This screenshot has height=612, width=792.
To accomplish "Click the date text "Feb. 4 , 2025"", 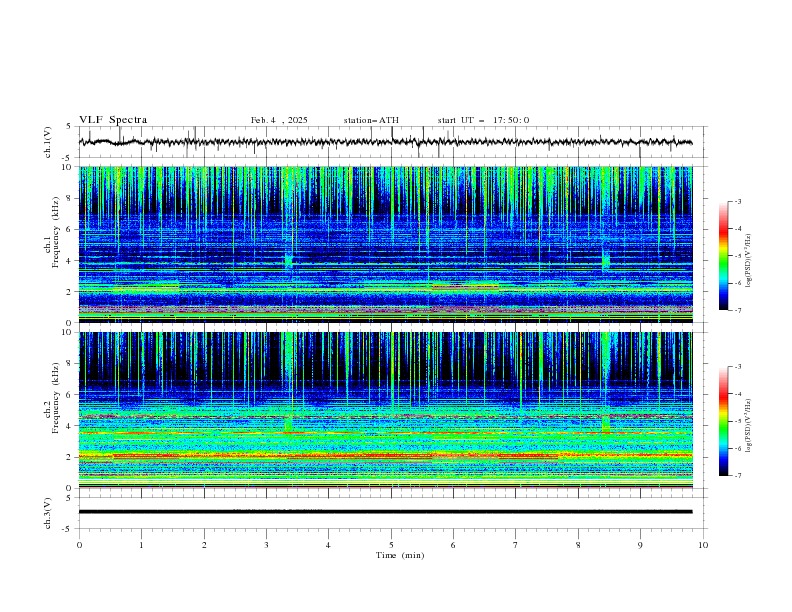I will point(279,120).
